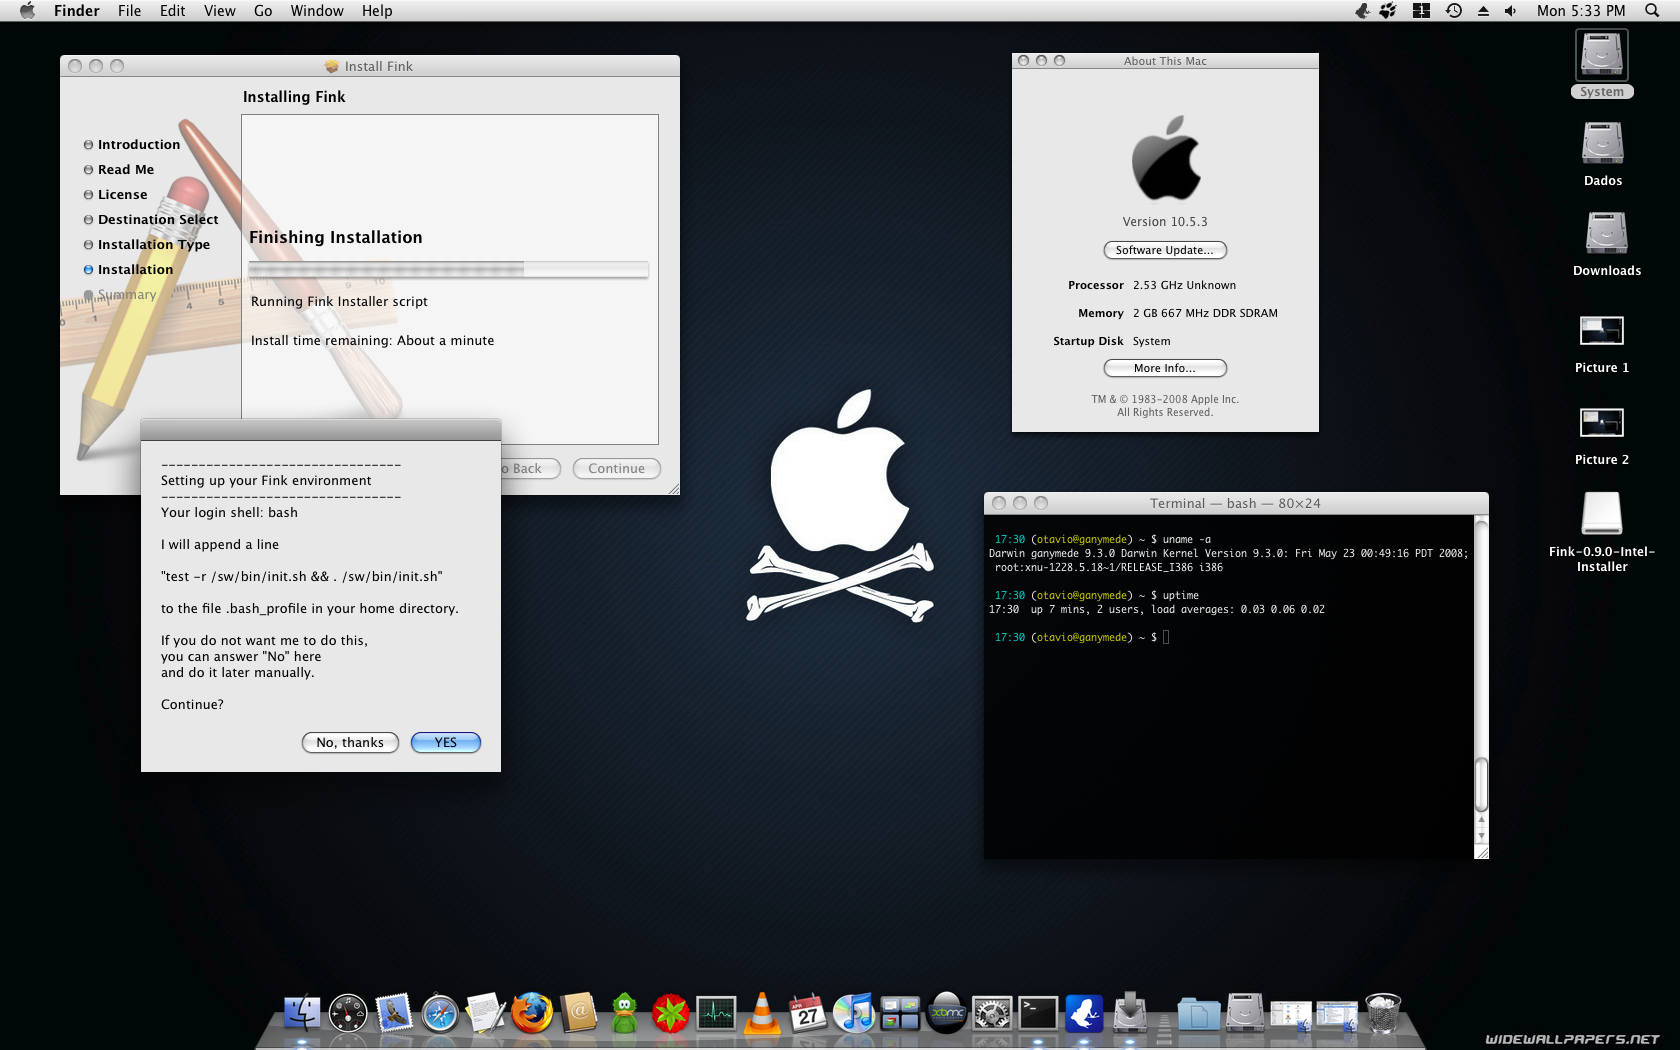Launch VLC traffic cone icon
This screenshot has height=1050, width=1680.
762,1013
